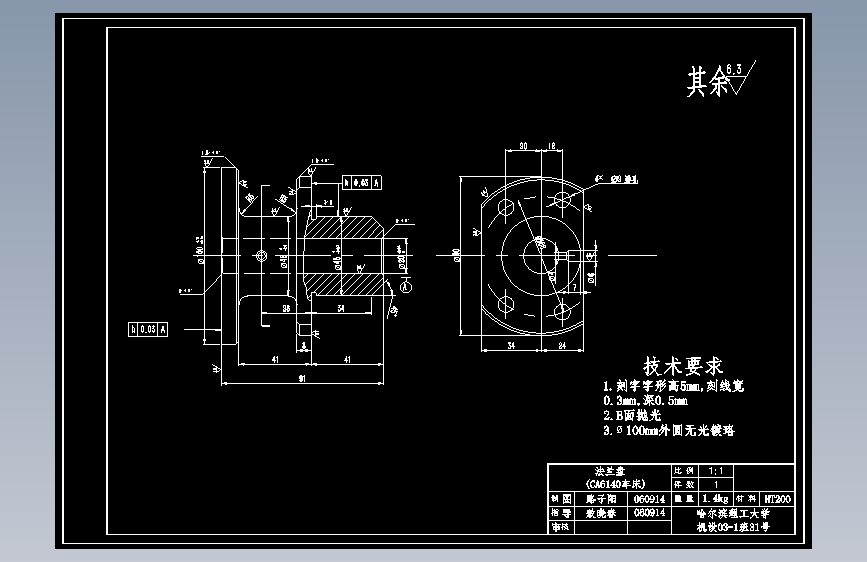Select the material value HT200

[x=777, y=498]
